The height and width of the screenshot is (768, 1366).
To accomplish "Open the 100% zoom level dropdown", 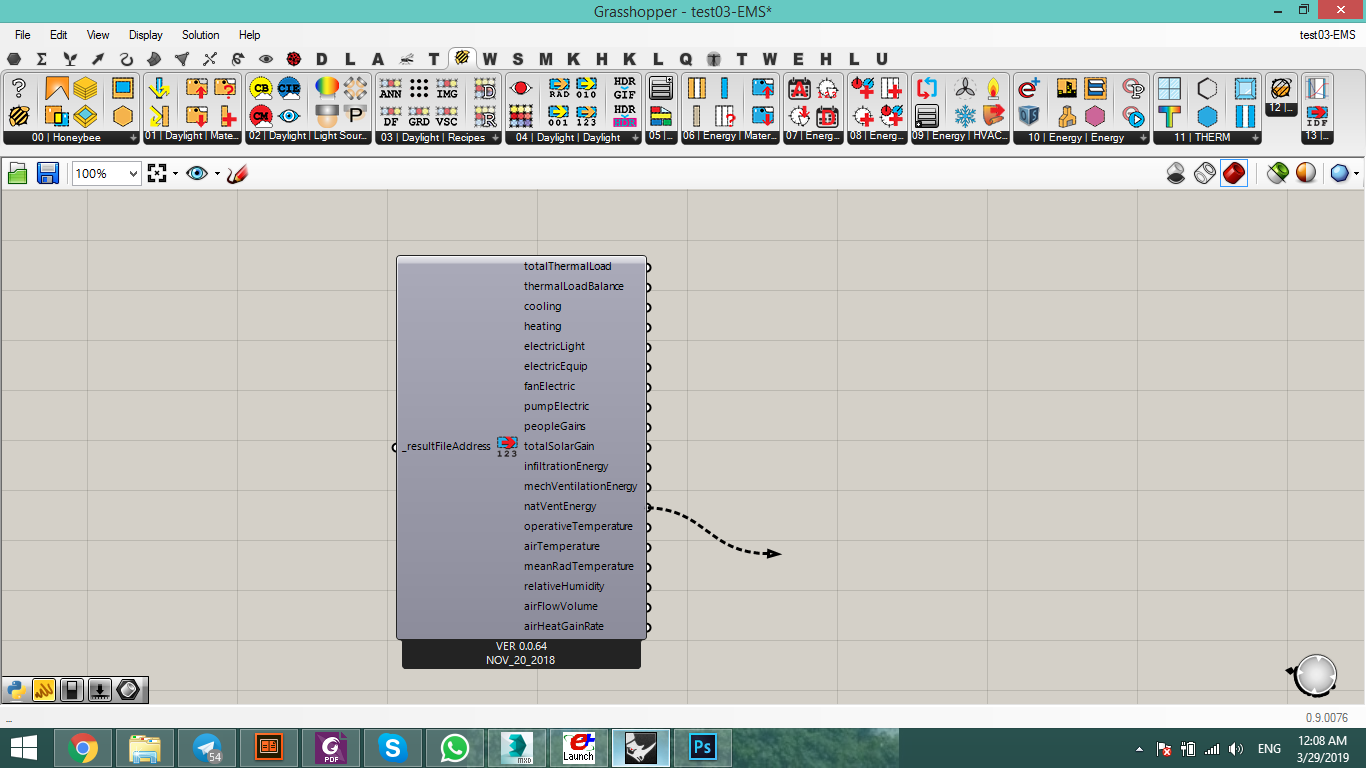I will [x=106, y=173].
